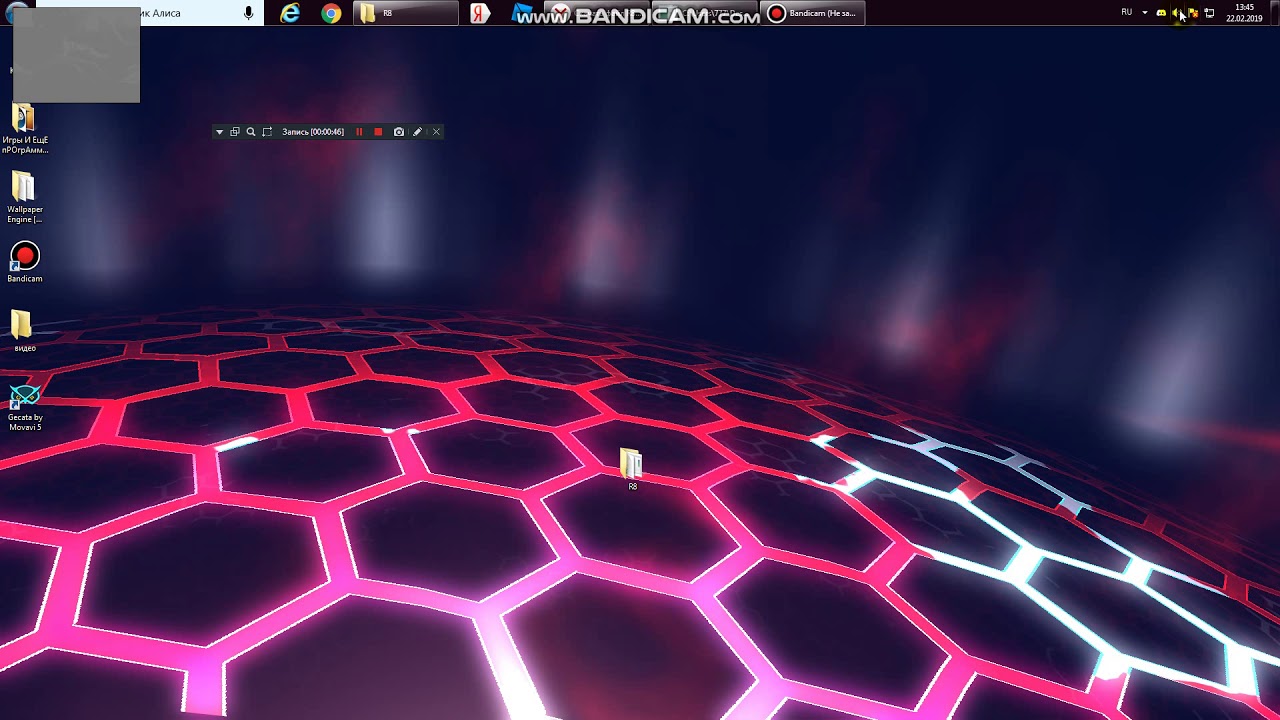Viewport: 1280px width, 720px height.
Task: Click the magnifier search icon in Bandicam bar
Action: tap(251, 132)
